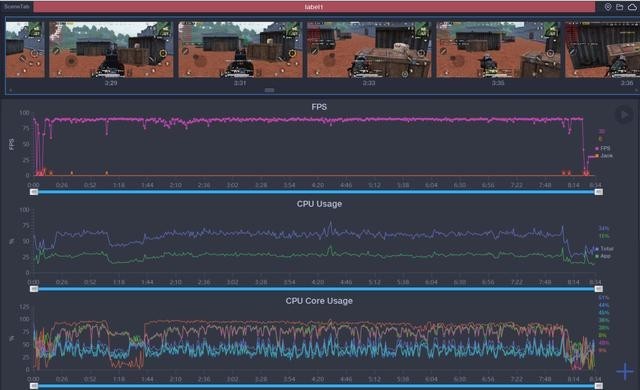
Task: Click the CPU Core Usage right range handle
Action: pyautogui.click(x=598, y=386)
